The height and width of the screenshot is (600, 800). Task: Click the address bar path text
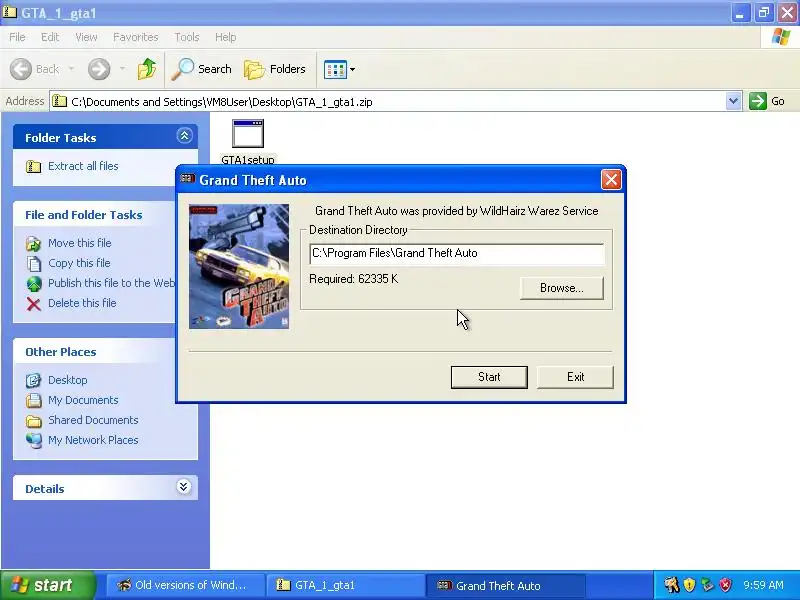coord(222,102)
